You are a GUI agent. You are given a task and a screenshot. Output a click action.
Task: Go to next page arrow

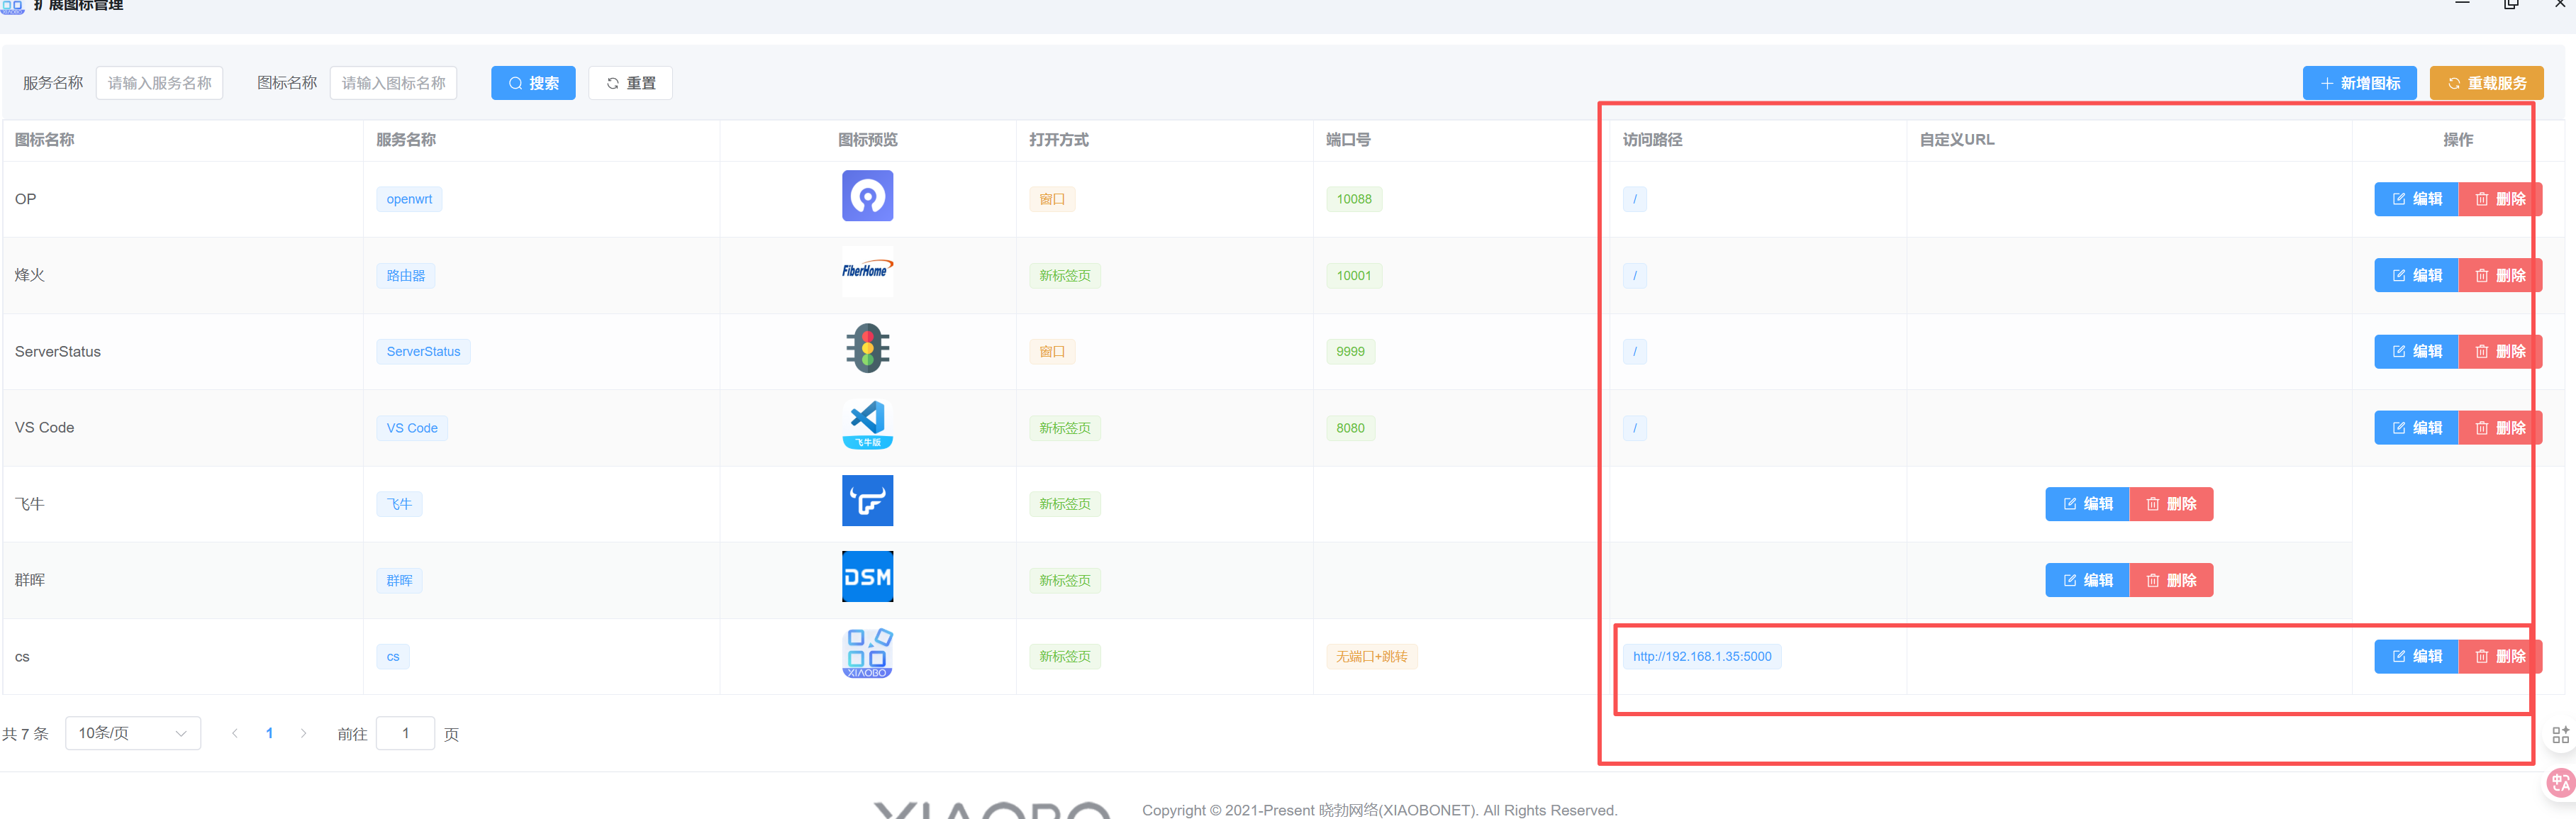304,733
